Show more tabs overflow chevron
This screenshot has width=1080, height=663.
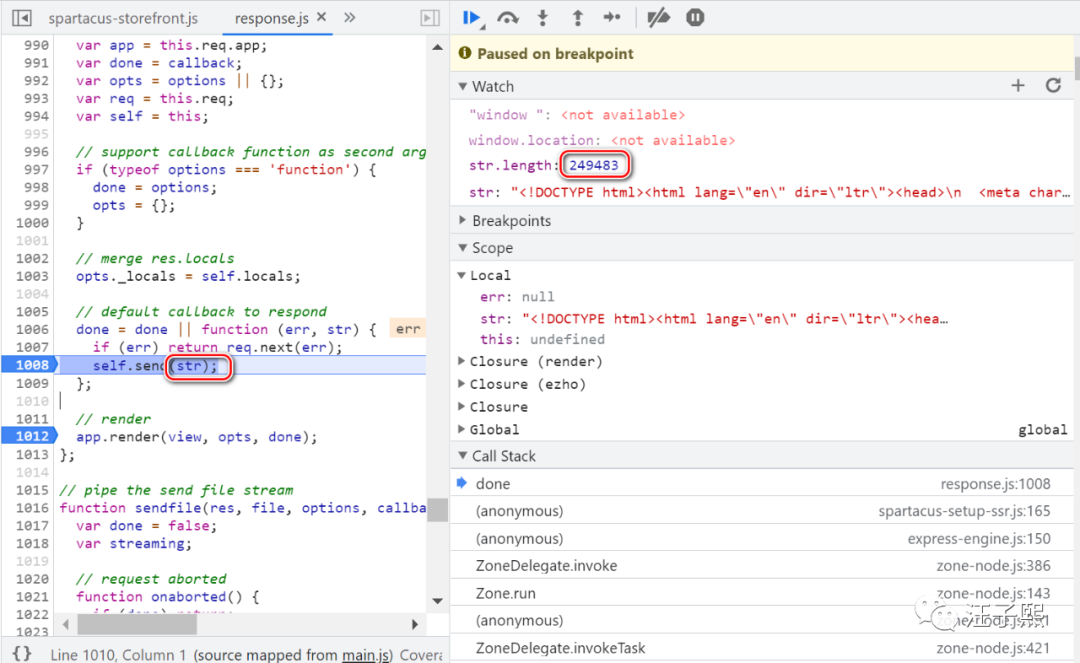350,18
